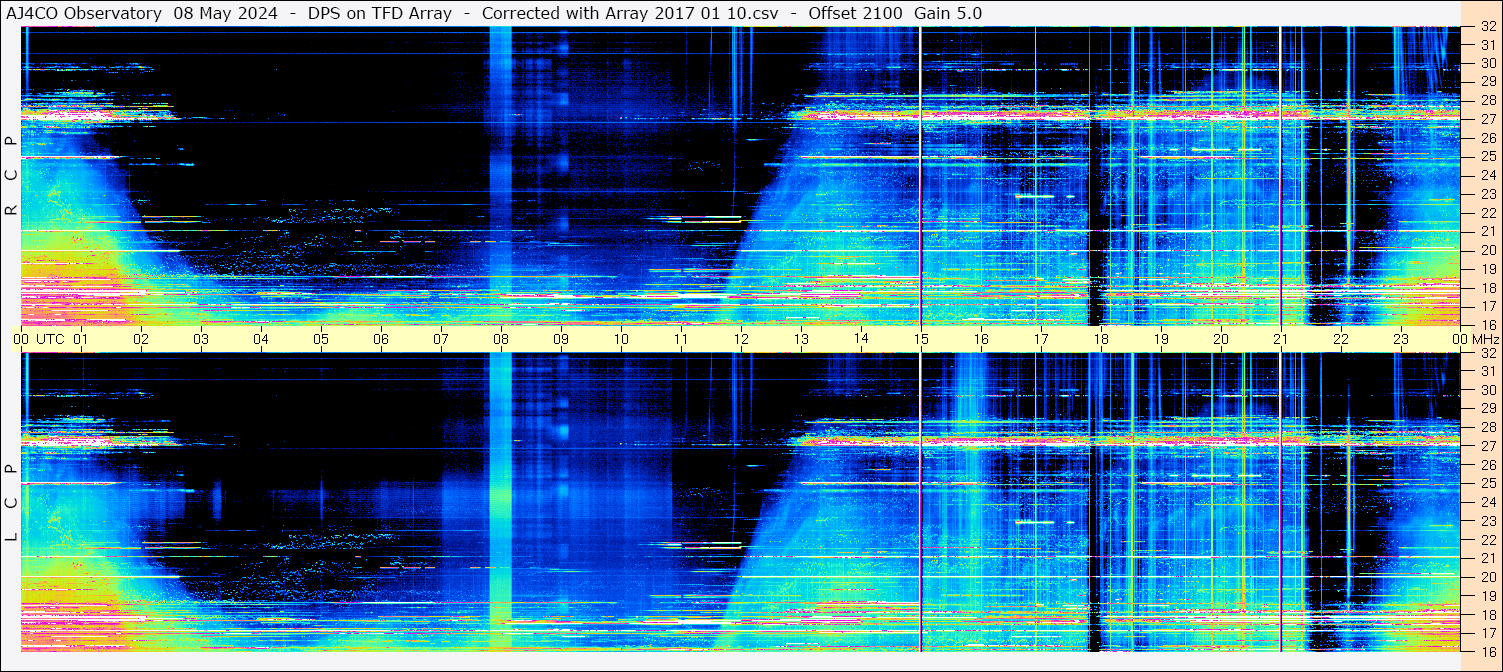The image size is (1503, 672).
Task: Click the 15 hour tick on UTC axis
Action: point(921,339)
